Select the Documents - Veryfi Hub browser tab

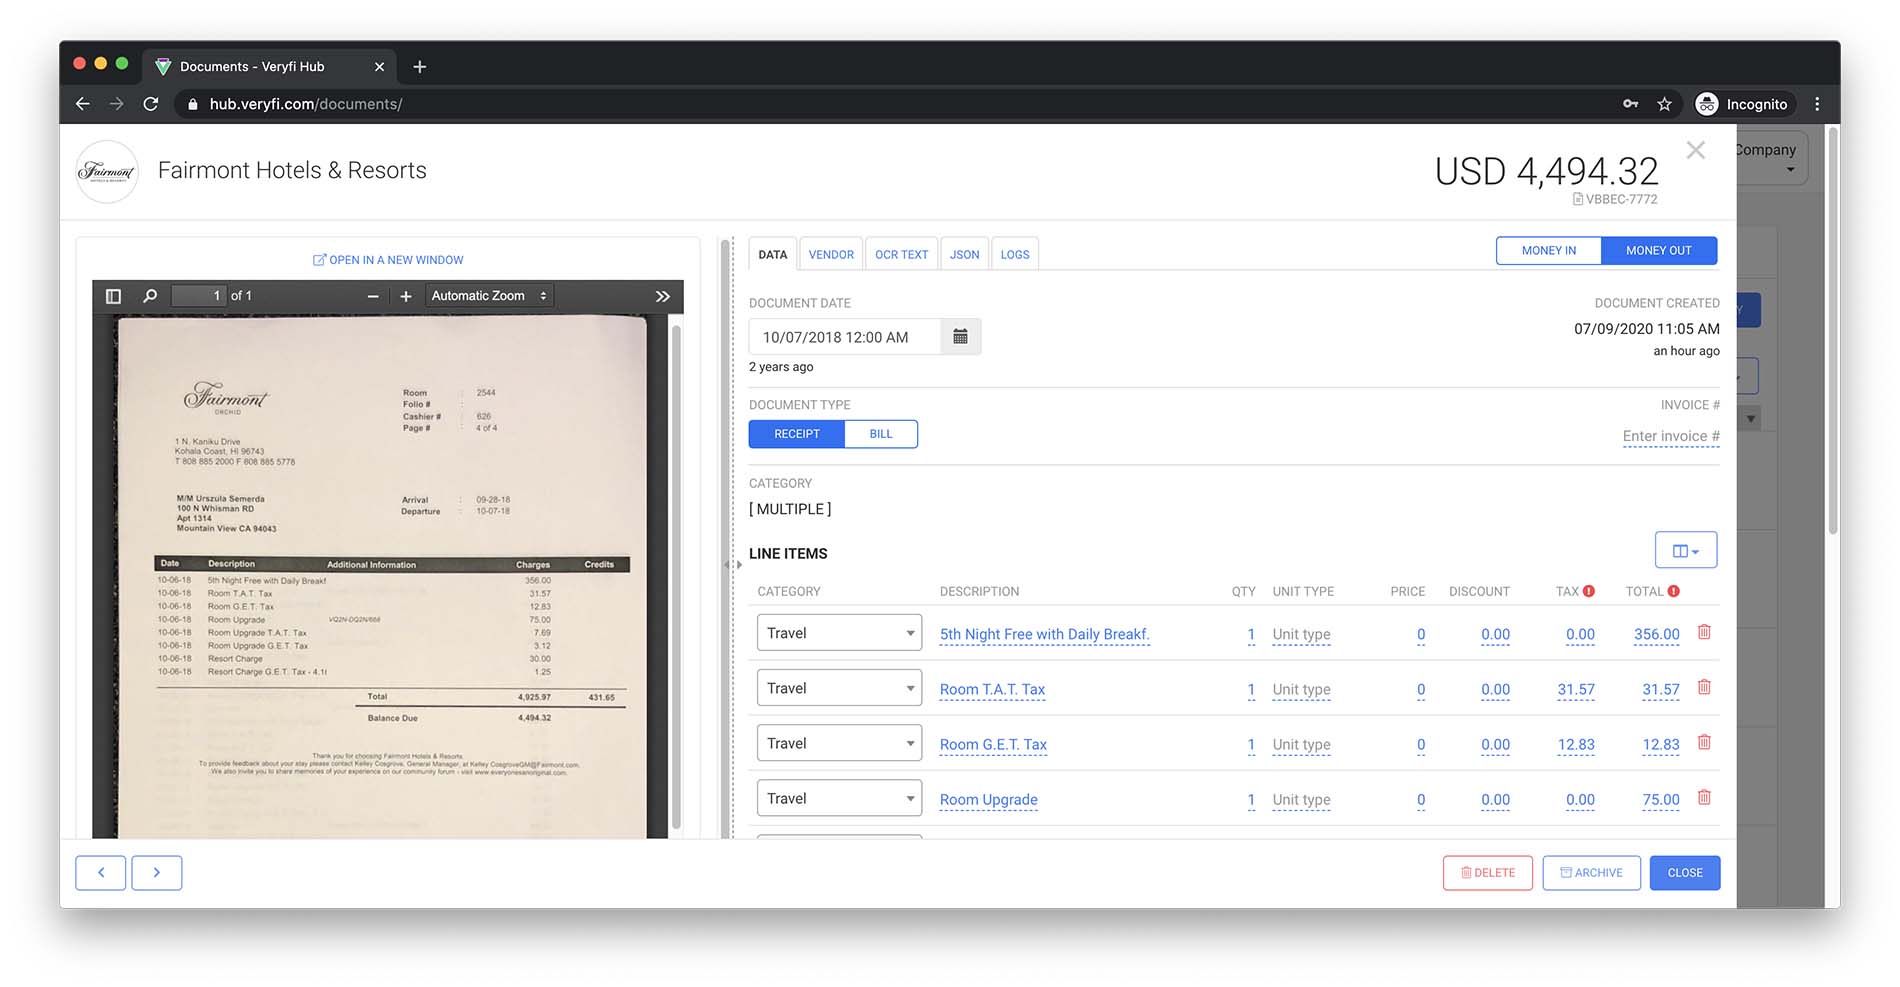[x=268, y=67]
